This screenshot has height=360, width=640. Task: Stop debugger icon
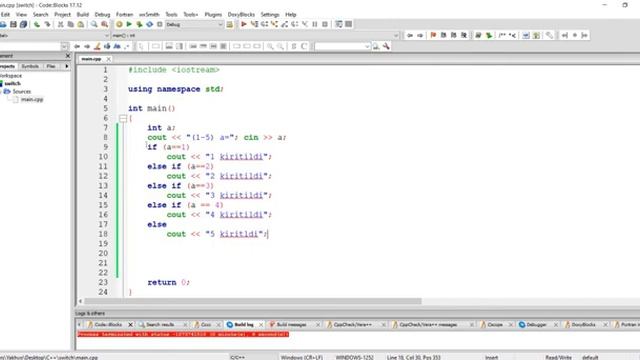(325, 24)
